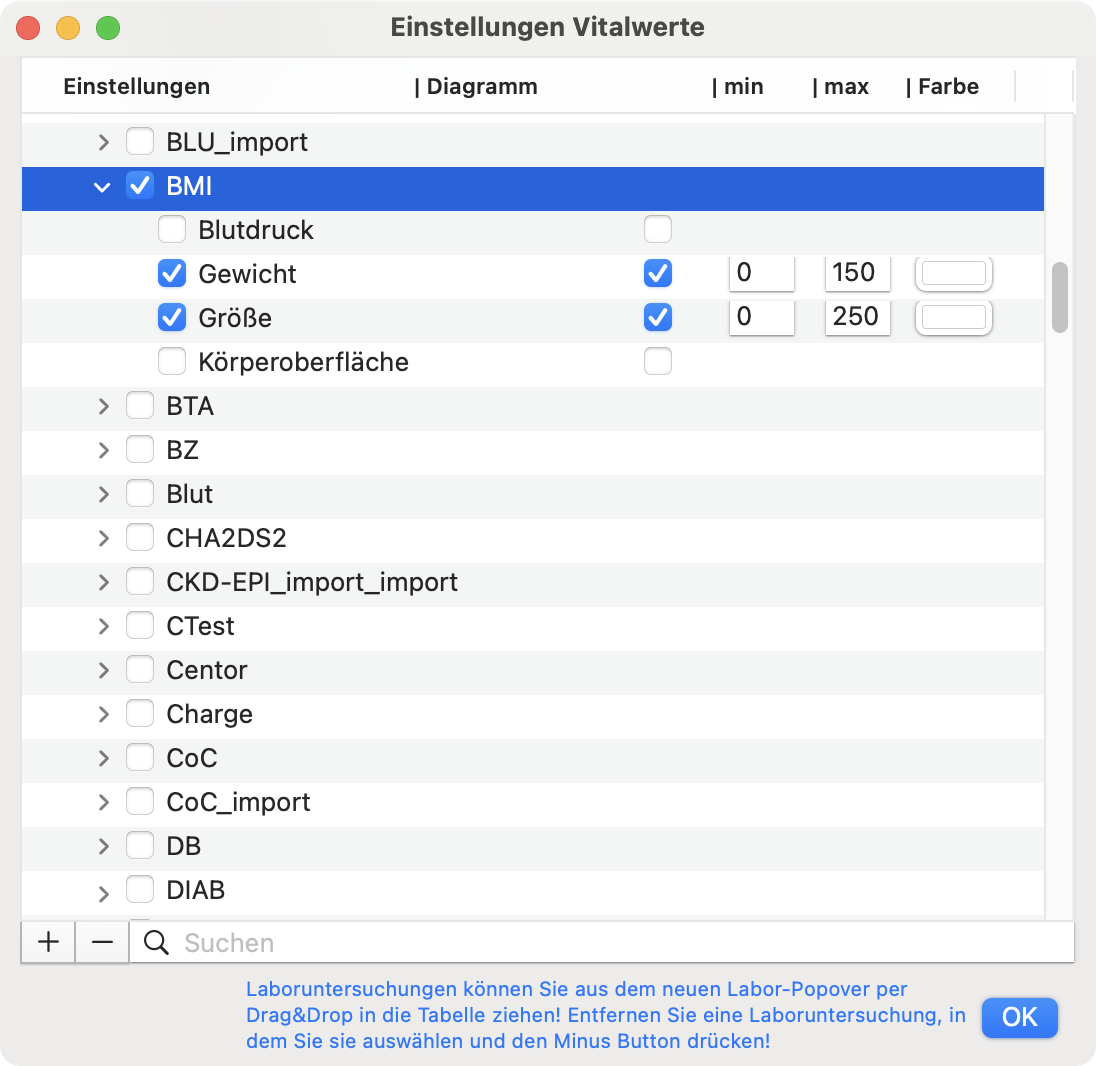Check the CoC_import checkbox
Viewport: 1096px width, 1066px height.
point(140,802)
